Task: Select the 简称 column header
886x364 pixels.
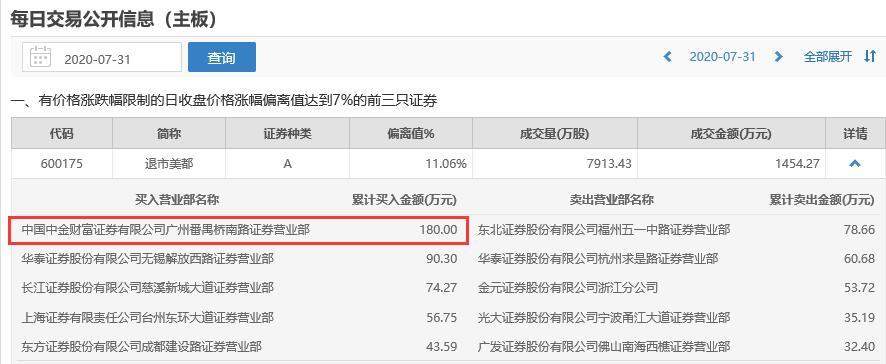Action: click(x=169, y=133)
